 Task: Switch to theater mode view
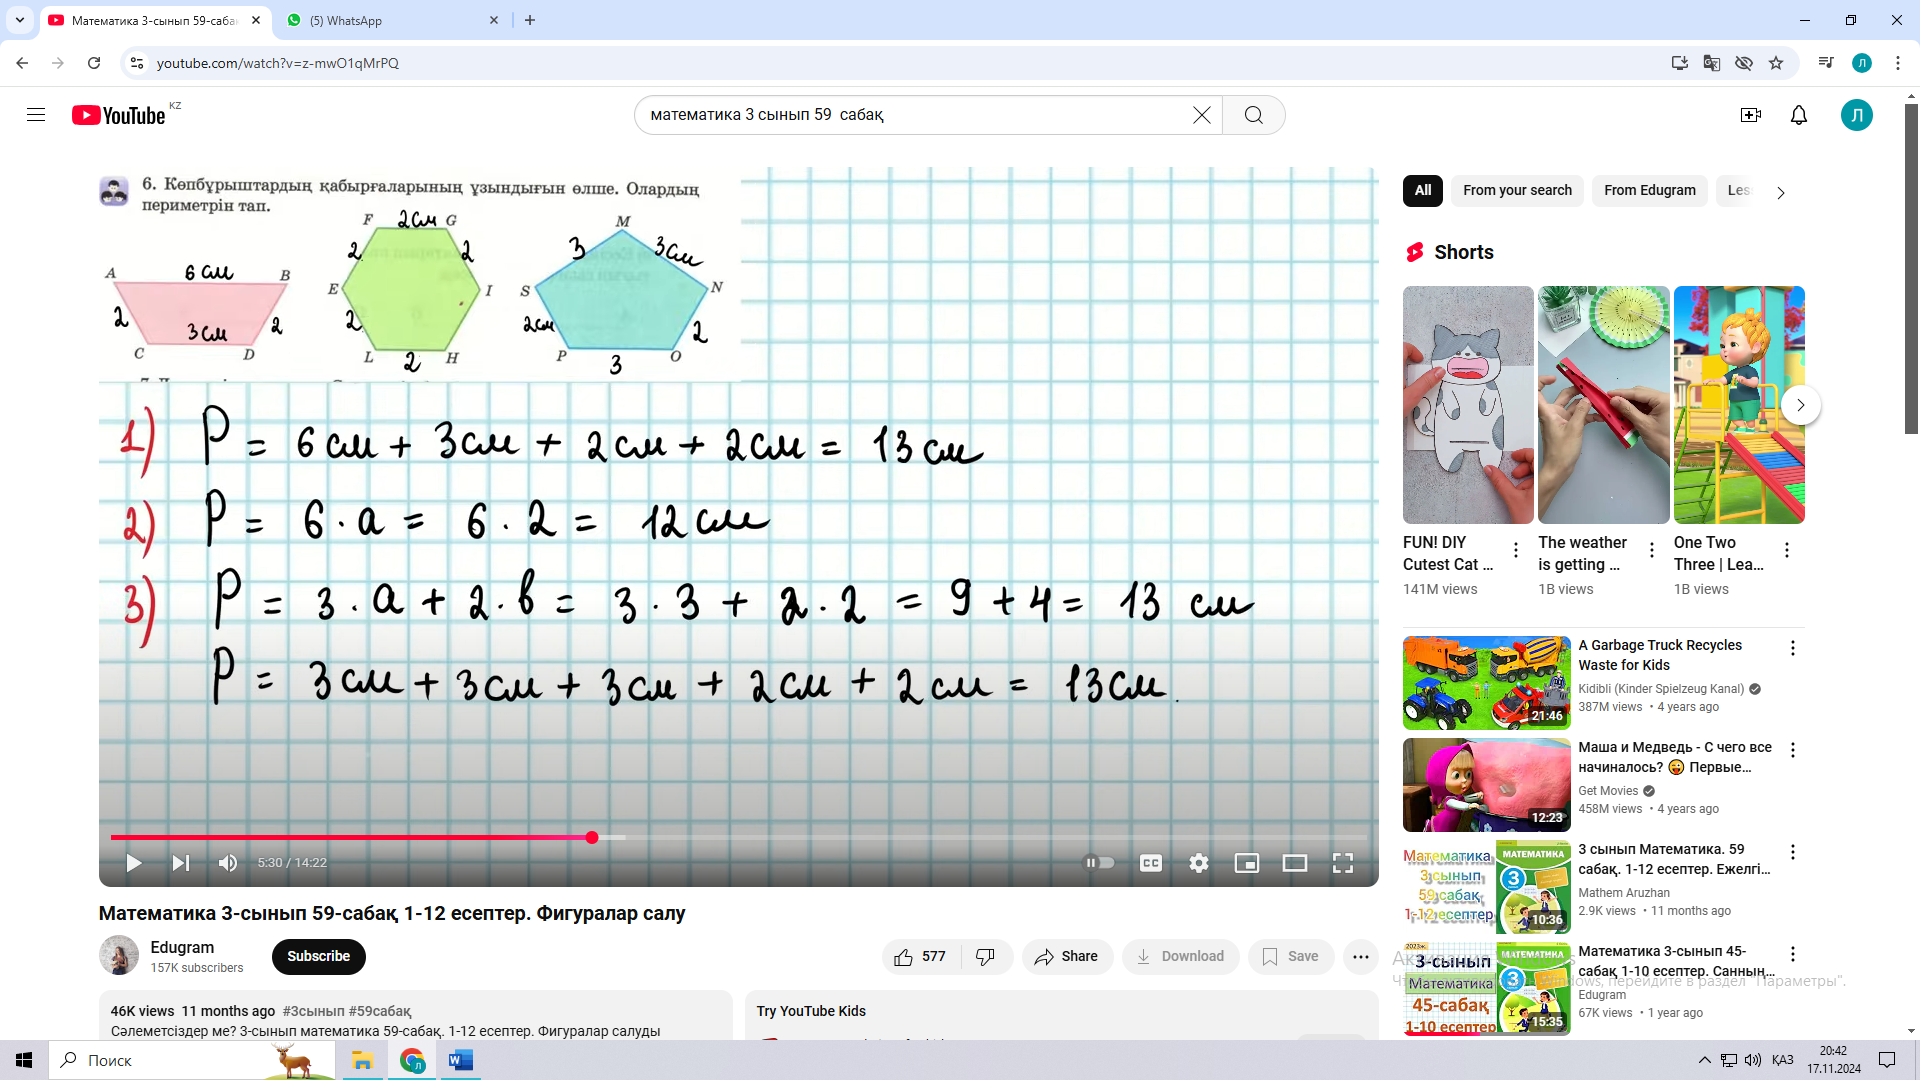pyautogui.click(x=1295, y=863)
